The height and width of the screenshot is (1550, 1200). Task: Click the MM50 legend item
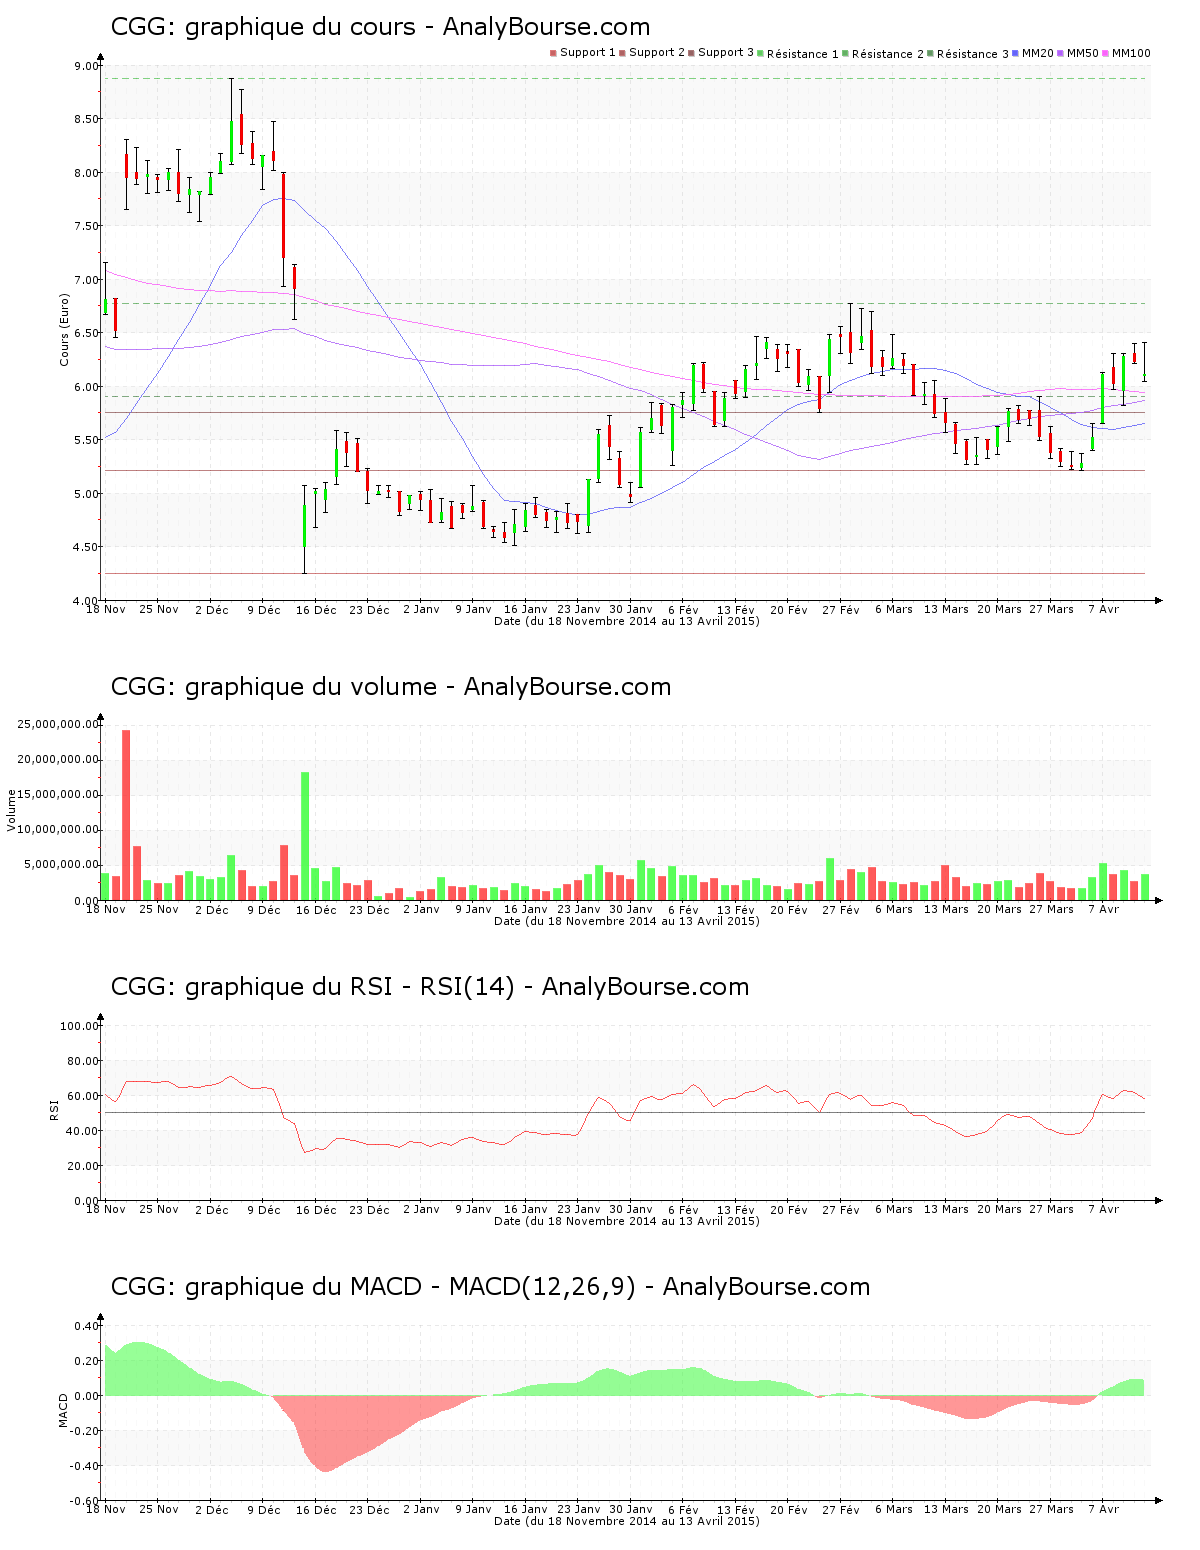click(1079, 53)
